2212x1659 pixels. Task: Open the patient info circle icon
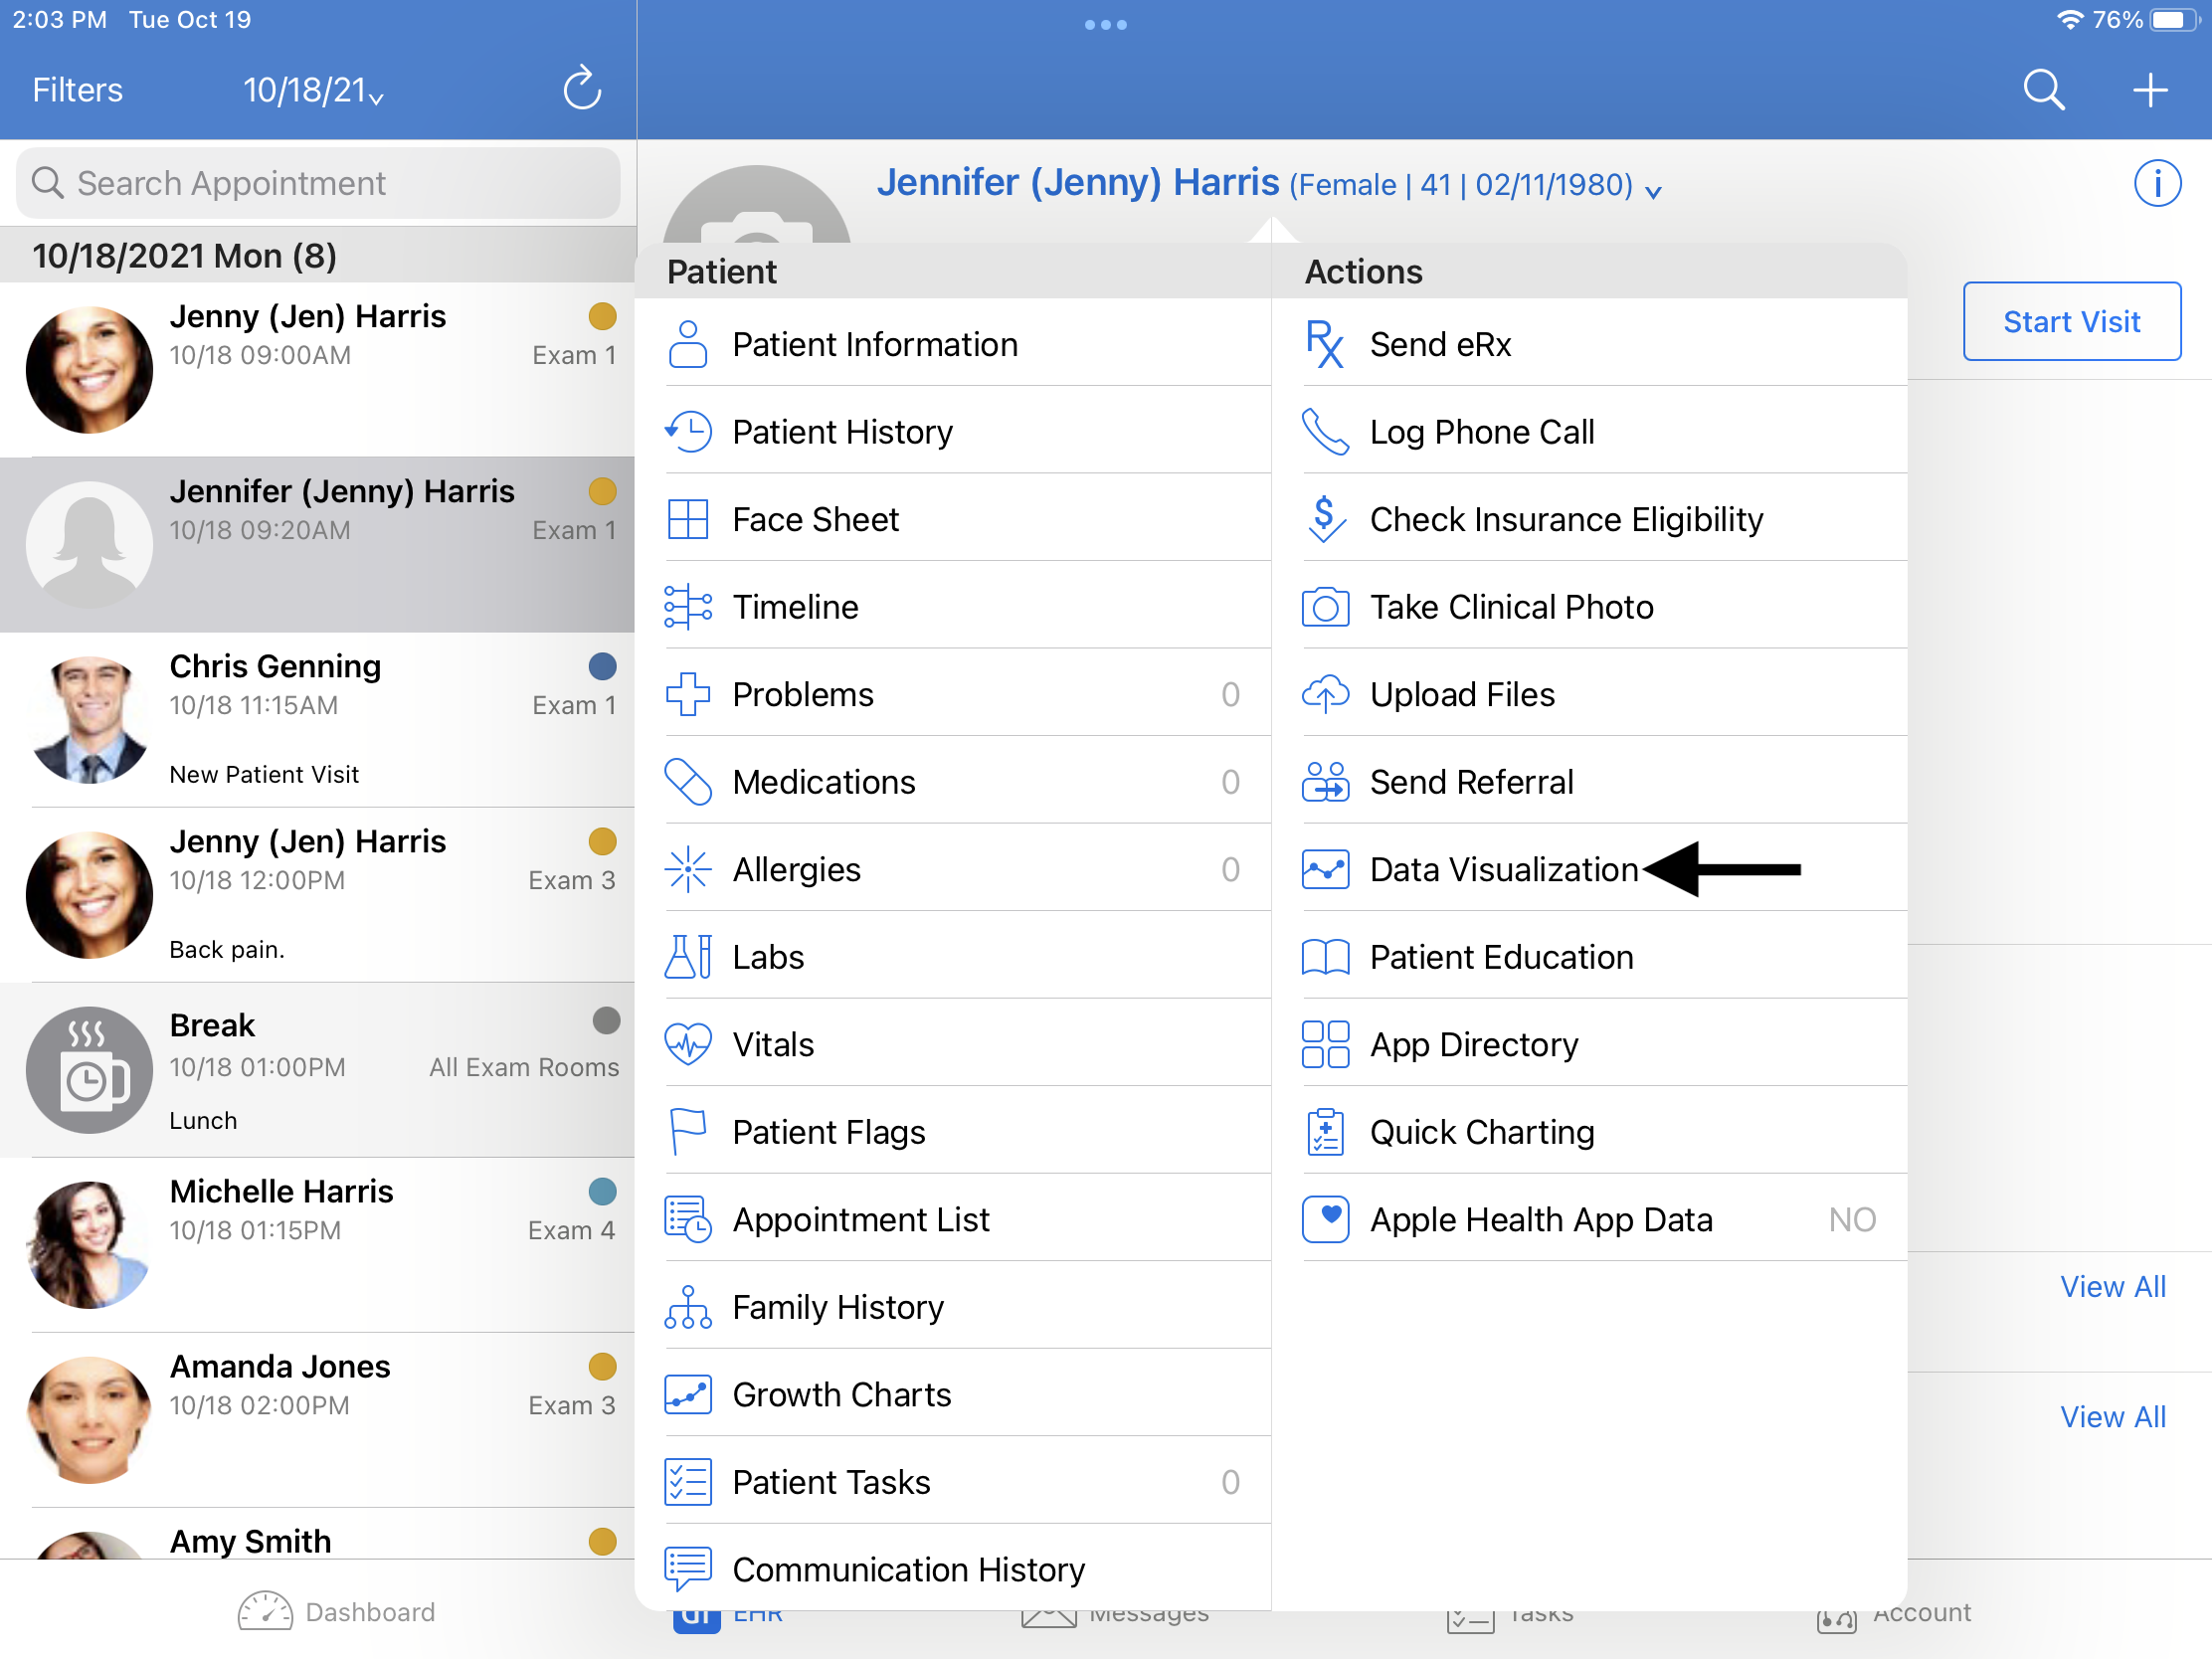2157,183
